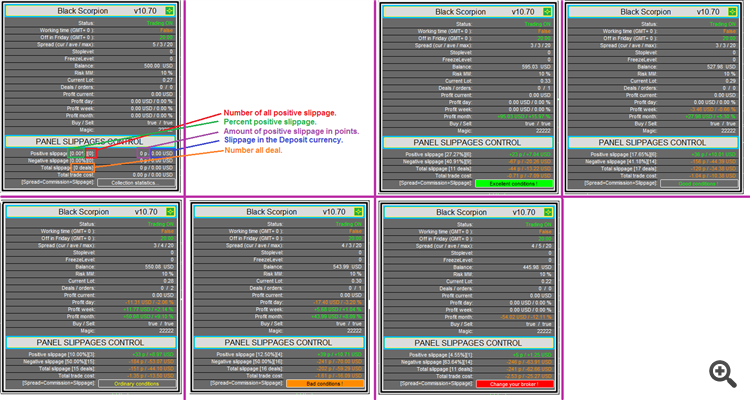Click the Profit week value +5.68 USD / +1.04 %

pyautogui.click(x=338, y=310)
